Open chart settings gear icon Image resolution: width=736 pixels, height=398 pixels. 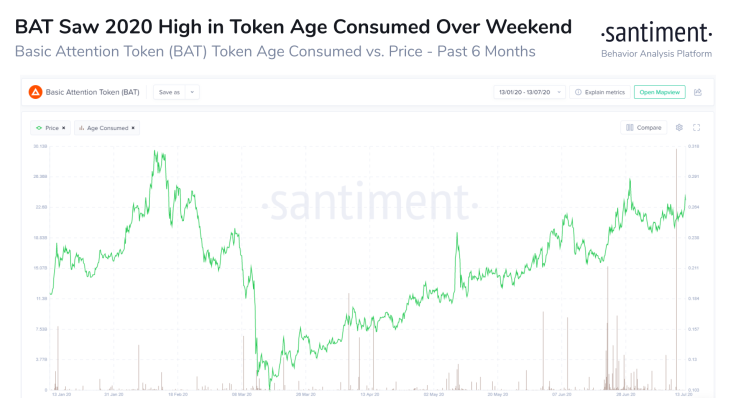tap(679, 128)
